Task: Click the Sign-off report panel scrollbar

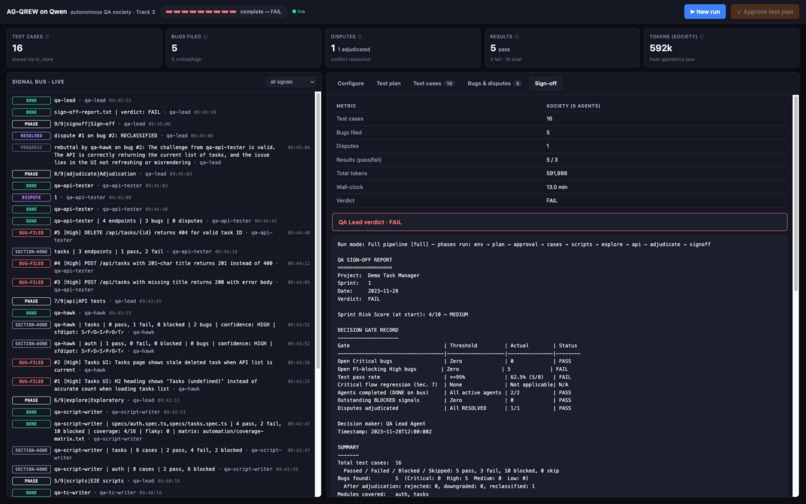Action: (796, 193)
